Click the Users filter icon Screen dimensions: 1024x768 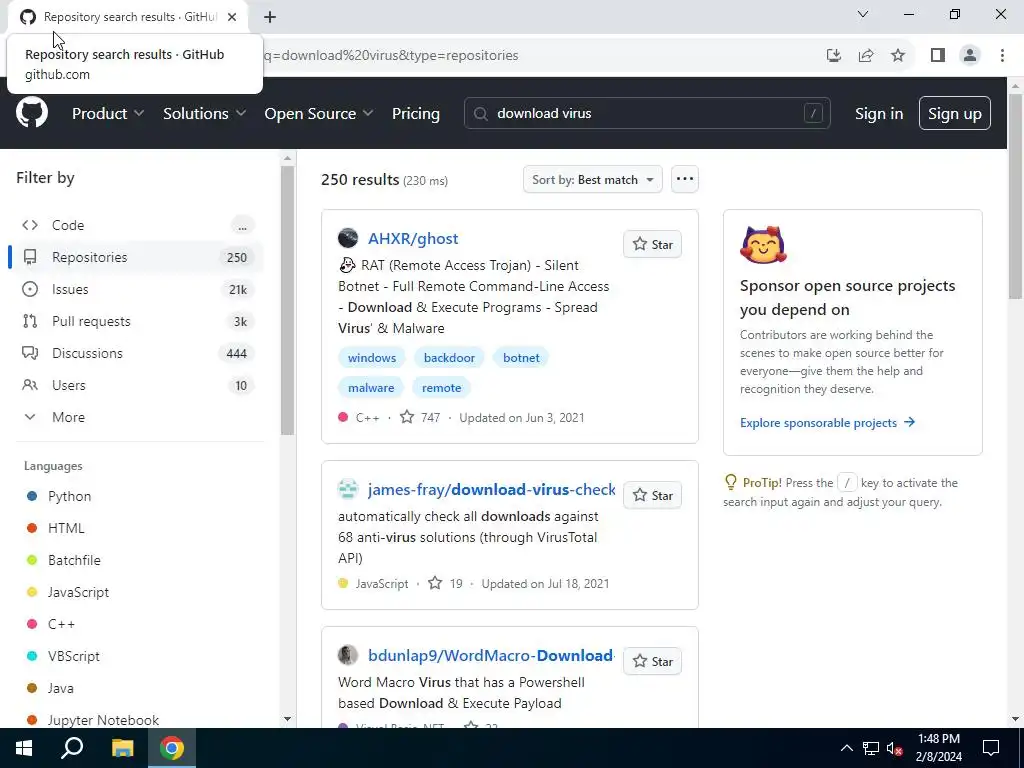(x=30, y=385)
